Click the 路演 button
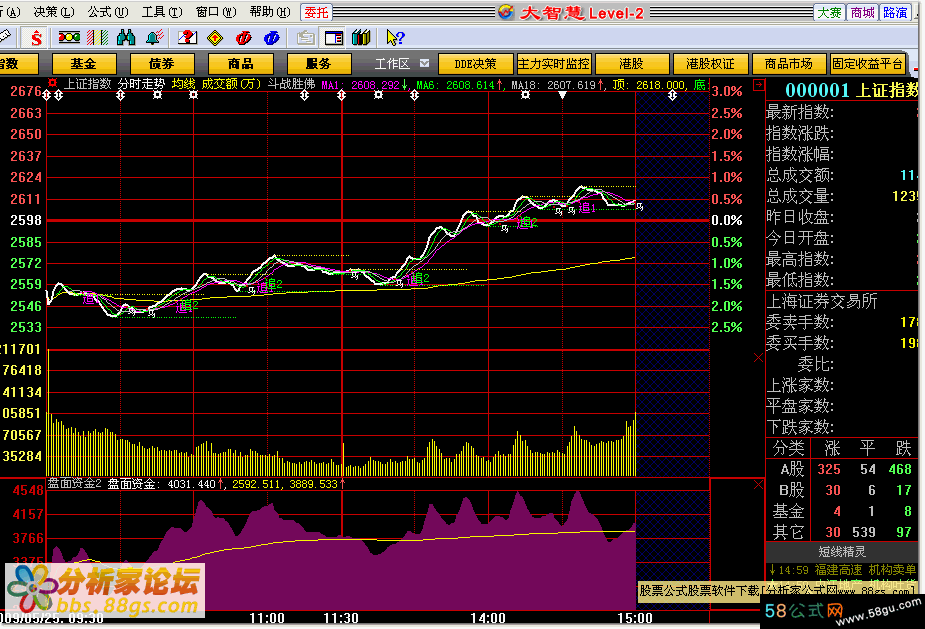This screenshot has width=925, height=629. 895,12
